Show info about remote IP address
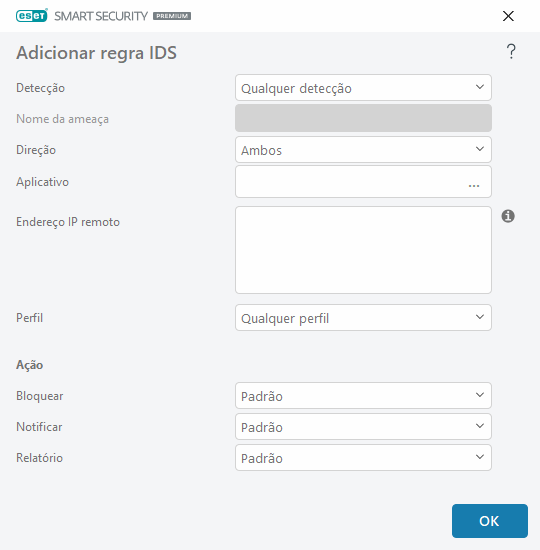This screenshot has width=540, height=550. tap(508, 216)
